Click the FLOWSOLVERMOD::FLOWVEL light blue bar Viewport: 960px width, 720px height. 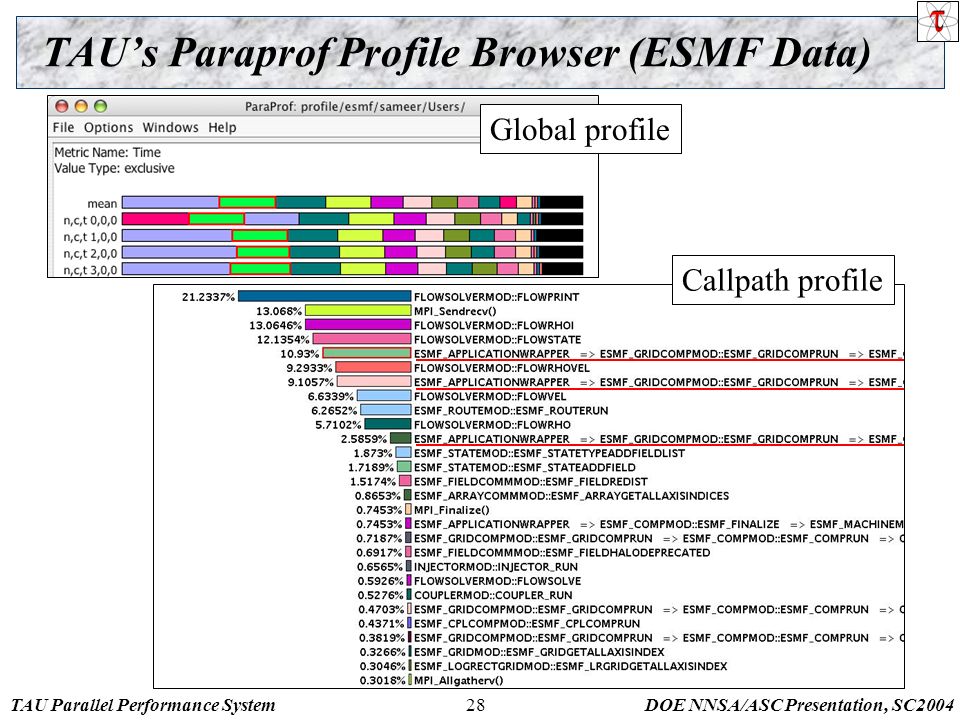[384, 396]
